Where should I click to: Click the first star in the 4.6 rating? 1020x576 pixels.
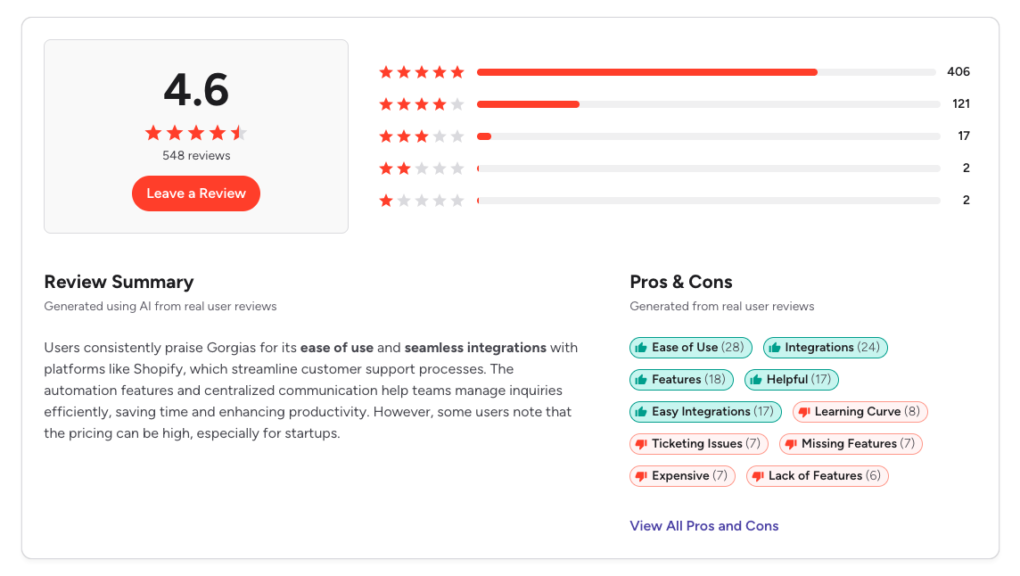152,131
